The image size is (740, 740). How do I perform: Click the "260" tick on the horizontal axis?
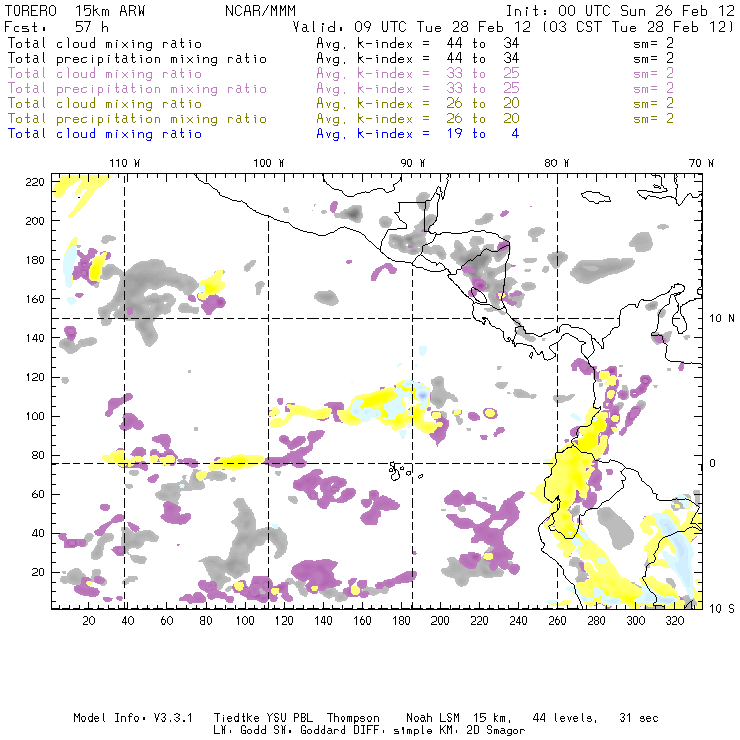pyautogui.click(x=557, y=621)
